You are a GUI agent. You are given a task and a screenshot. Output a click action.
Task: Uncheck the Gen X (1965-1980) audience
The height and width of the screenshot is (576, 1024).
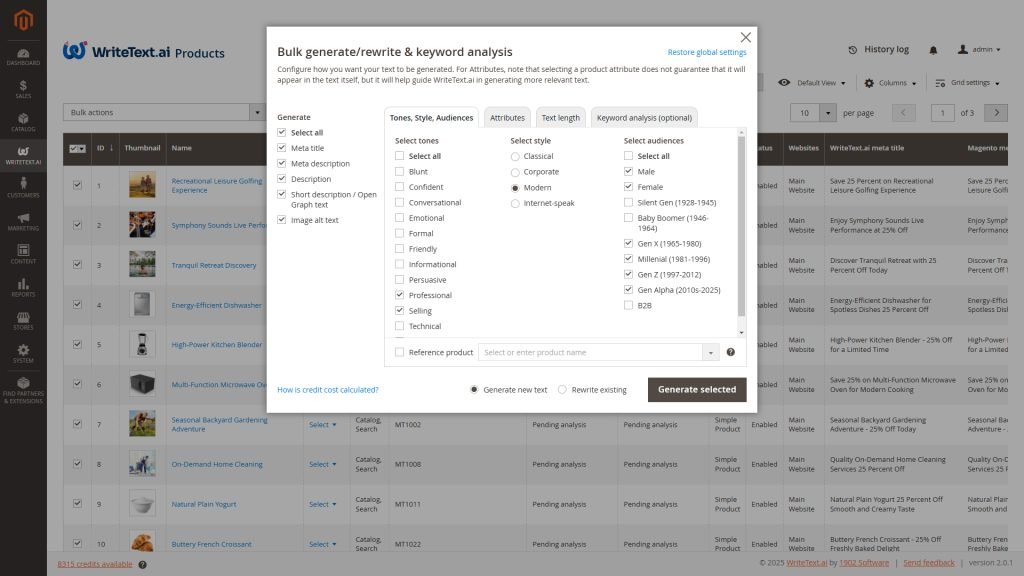[x=629, y=243]
